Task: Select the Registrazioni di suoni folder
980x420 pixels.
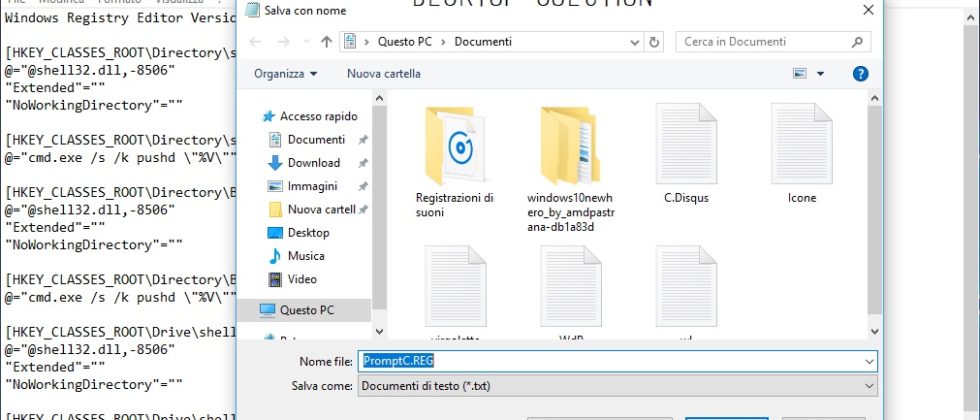Action: pyautogui.click(x=456, y=162)
